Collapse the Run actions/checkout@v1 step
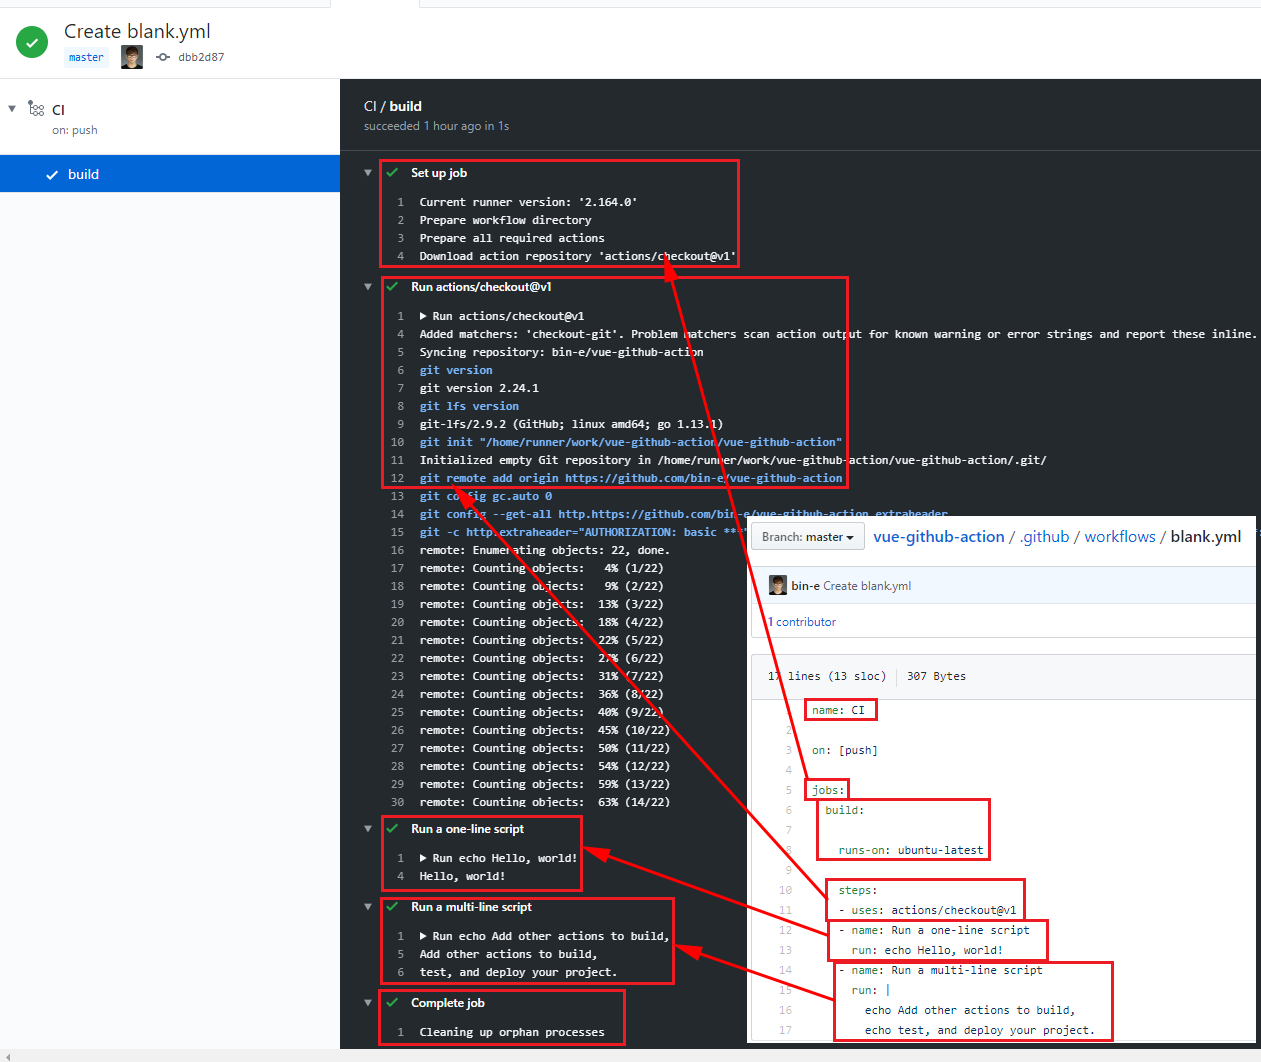 [x=368, y=287]
